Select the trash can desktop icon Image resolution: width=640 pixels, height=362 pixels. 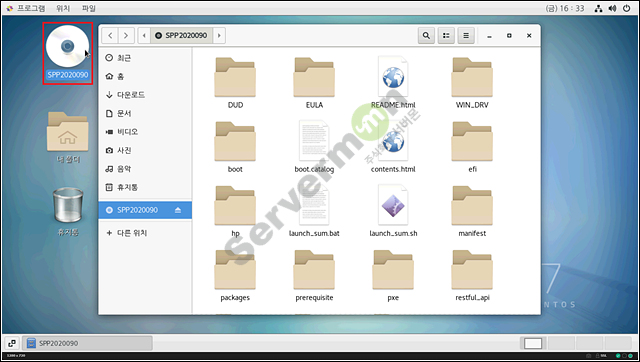68,212
